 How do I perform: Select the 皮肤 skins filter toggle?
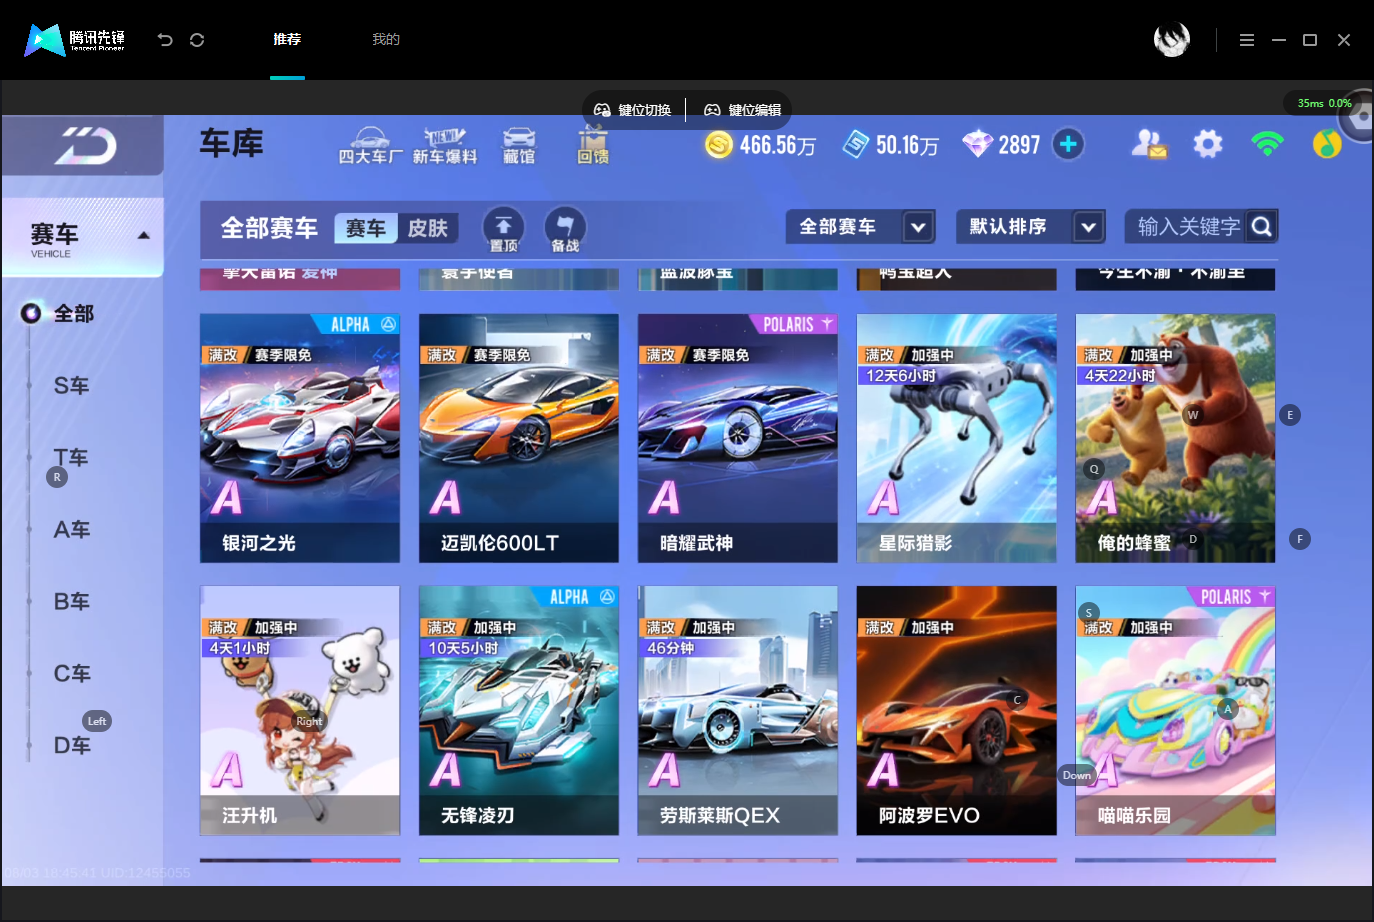(x=428, y=228)
